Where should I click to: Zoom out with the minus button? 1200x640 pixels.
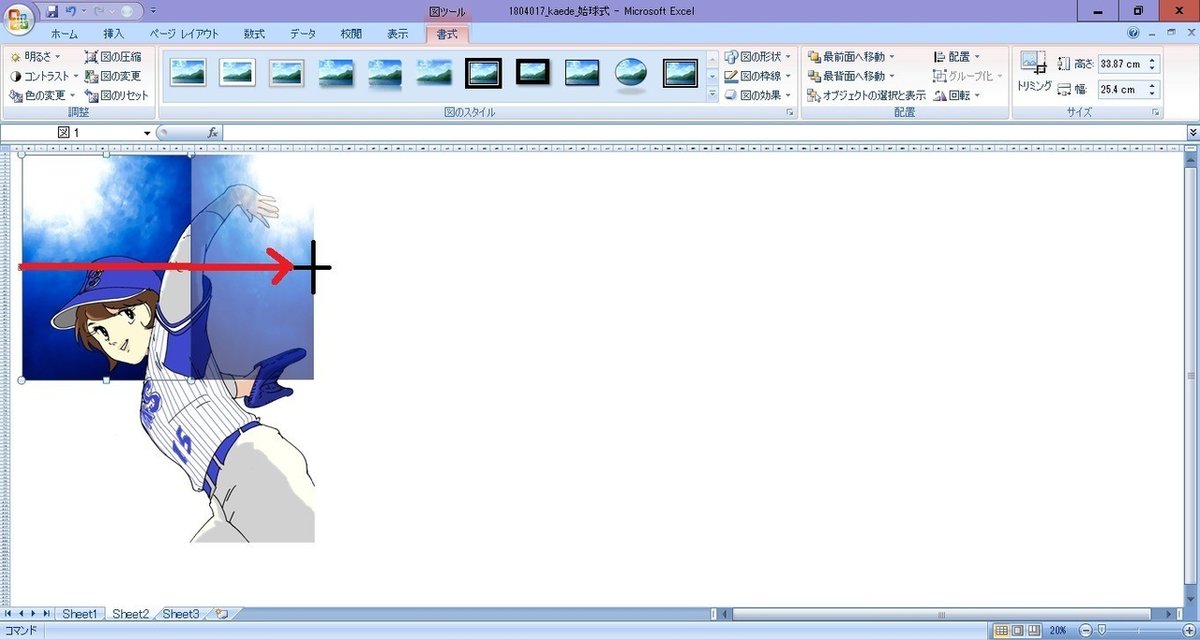[x=1086, y=631]
